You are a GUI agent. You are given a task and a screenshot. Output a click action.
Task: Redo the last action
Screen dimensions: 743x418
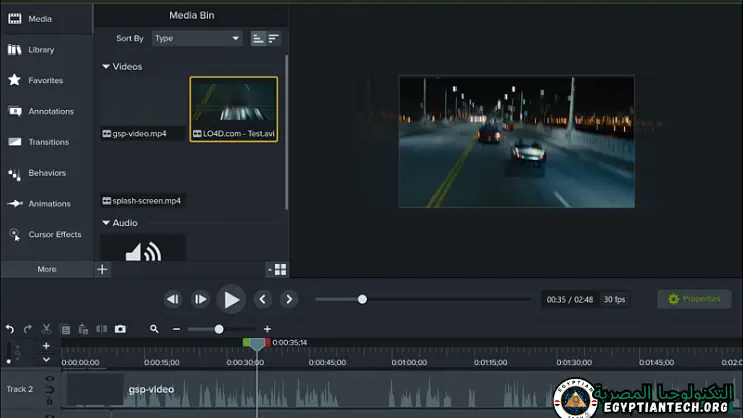[x=28, y=329]
